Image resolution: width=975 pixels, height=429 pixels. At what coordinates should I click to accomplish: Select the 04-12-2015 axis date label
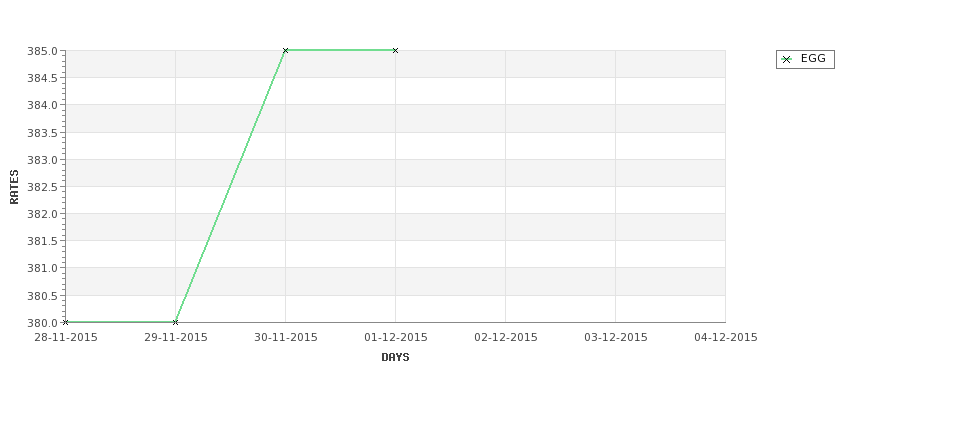point(726,338)
